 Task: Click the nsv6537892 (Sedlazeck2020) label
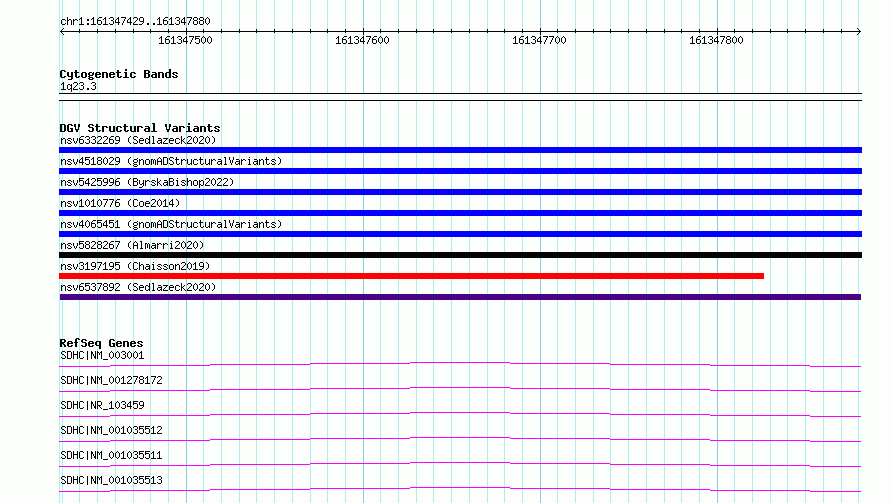pos(138,287)
